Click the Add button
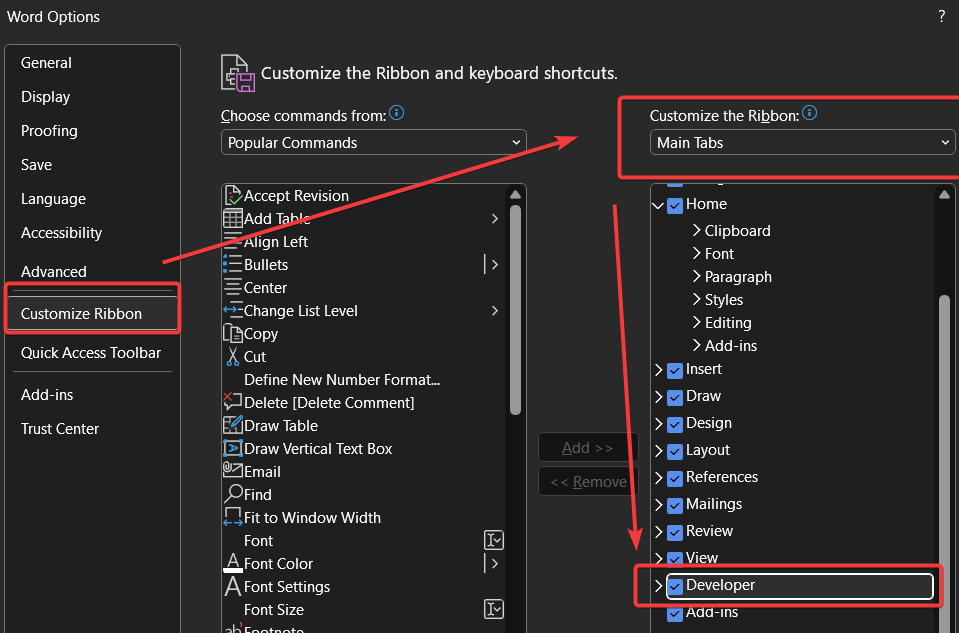This screenshot has height=633, width=959. pyautogui.click(x=587, y=447)
